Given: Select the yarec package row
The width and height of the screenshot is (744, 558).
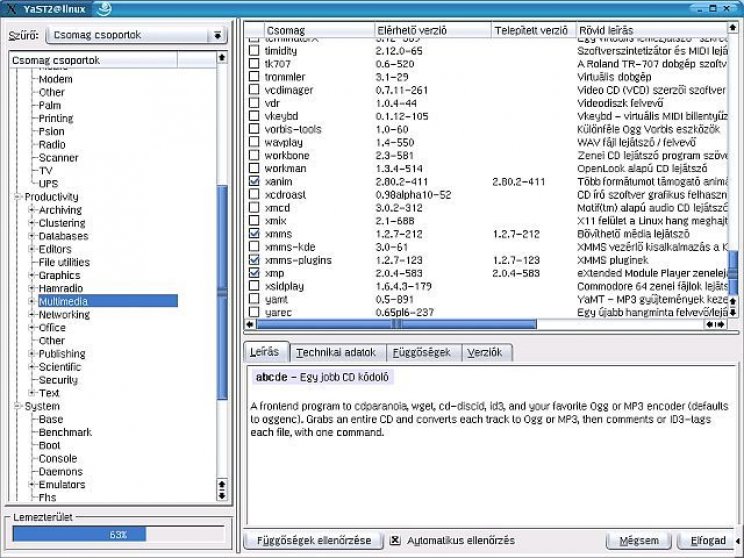Looking at the screenshot, I should click(486, 312).
